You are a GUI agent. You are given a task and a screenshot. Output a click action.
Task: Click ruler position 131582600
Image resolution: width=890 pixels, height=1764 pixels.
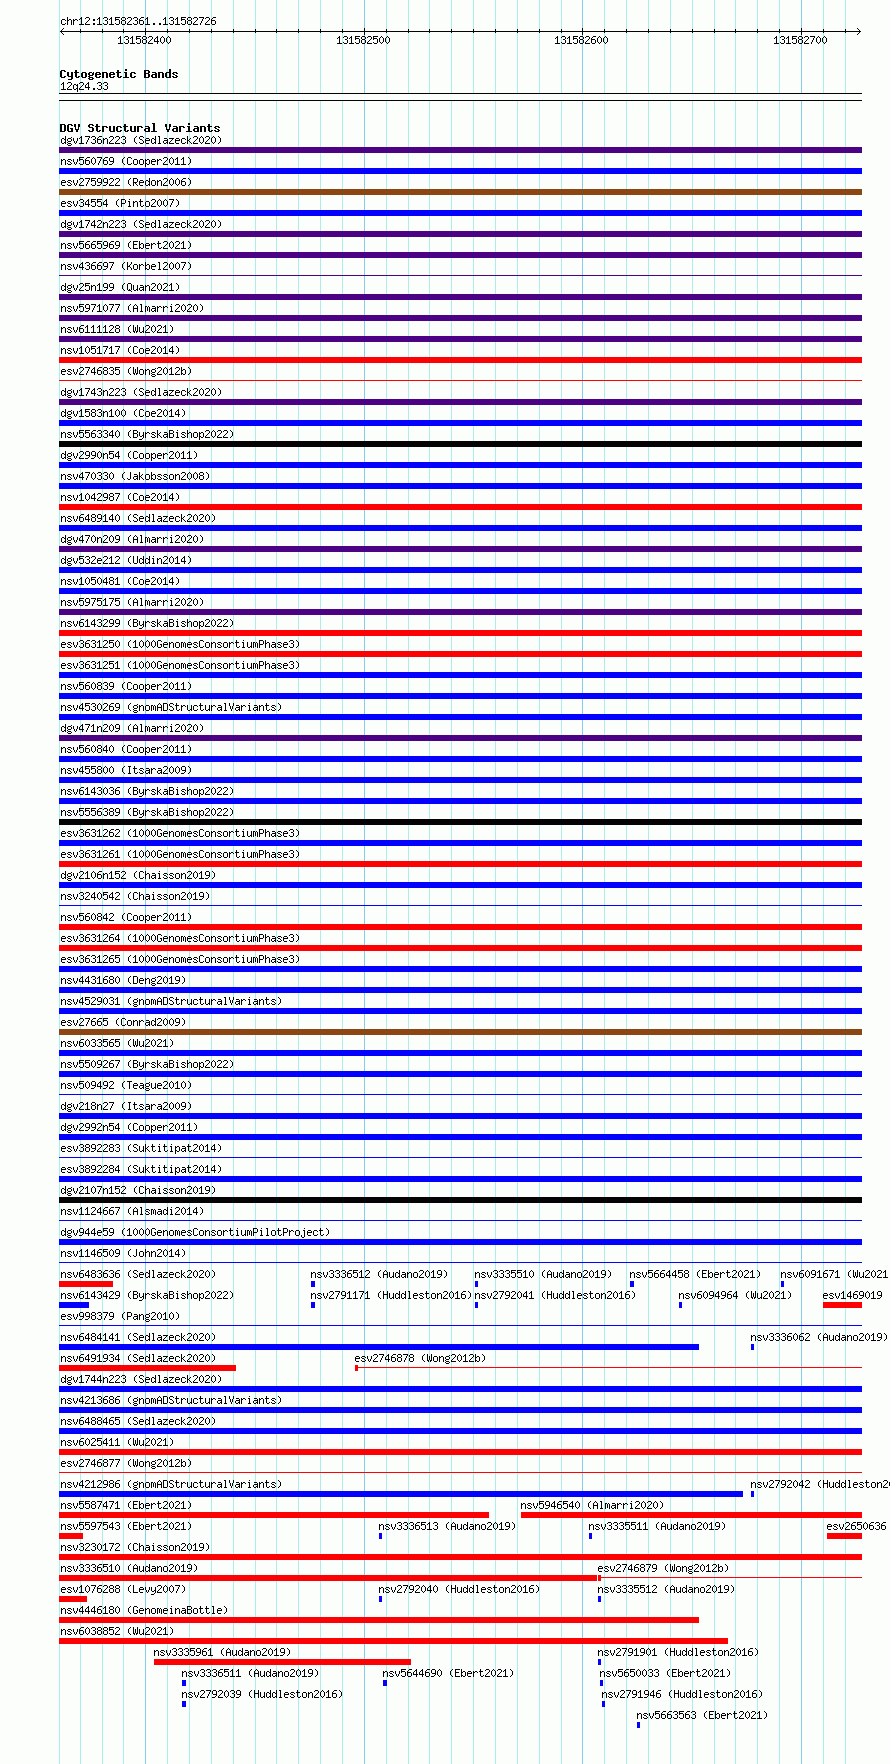(581, 40)
